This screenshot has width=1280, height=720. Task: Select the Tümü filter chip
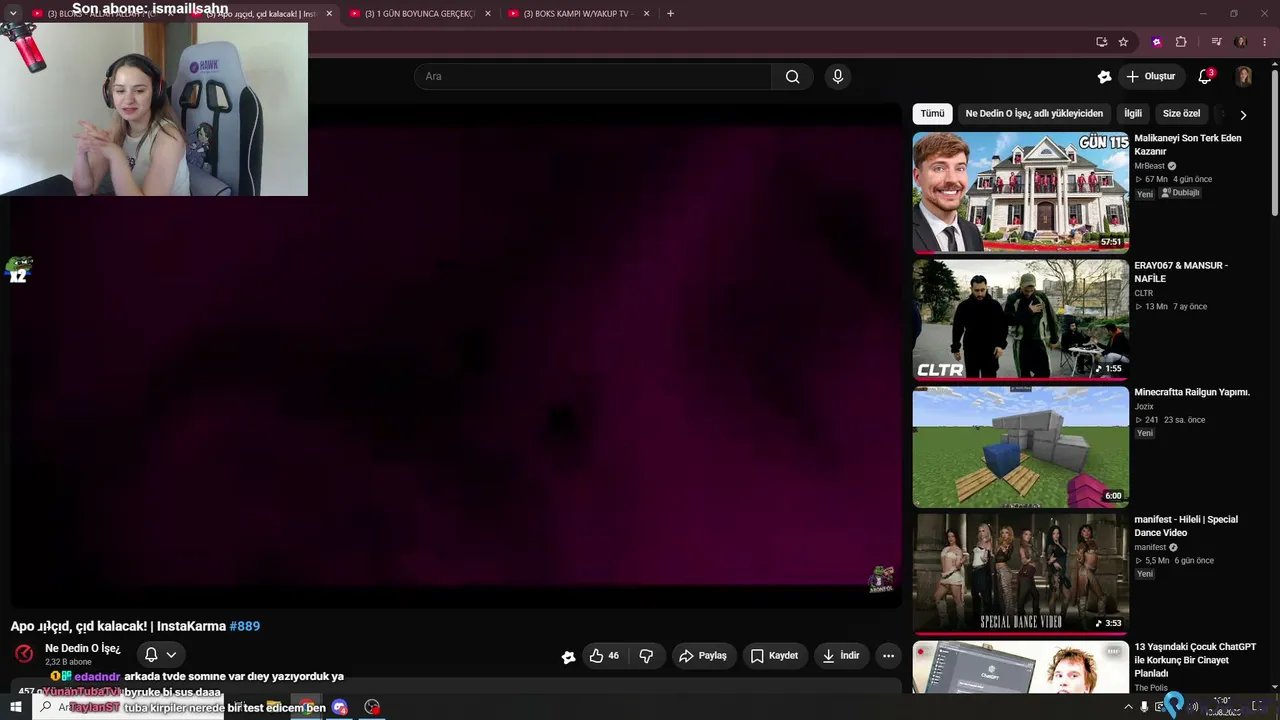[x=932, y=114]
